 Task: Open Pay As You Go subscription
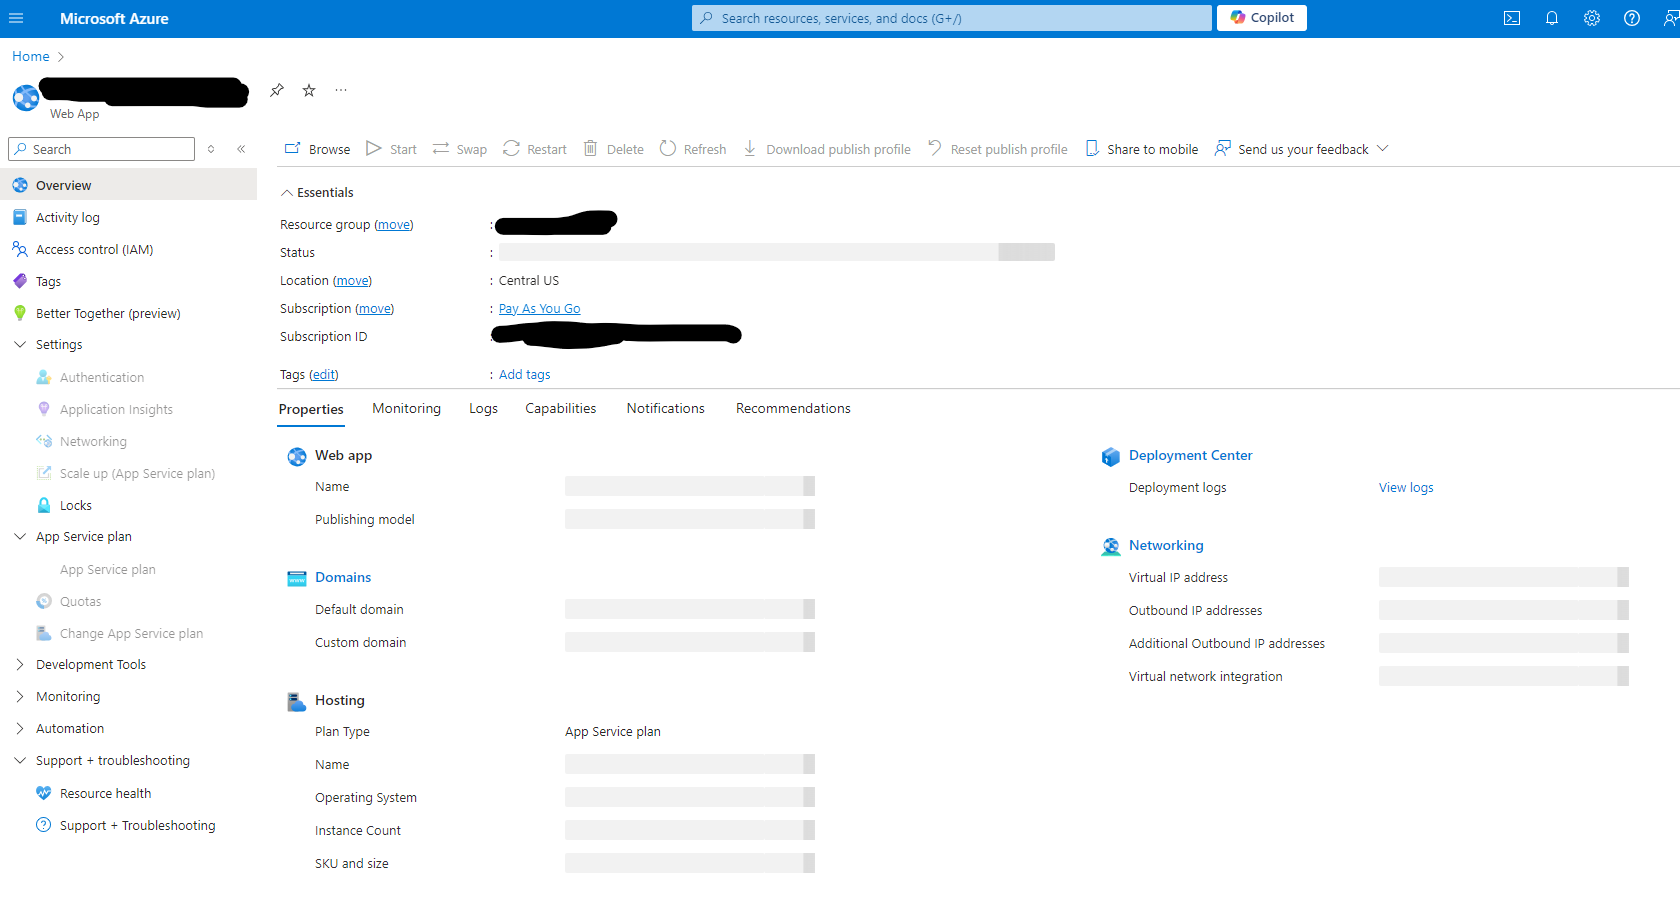(539, 309)
